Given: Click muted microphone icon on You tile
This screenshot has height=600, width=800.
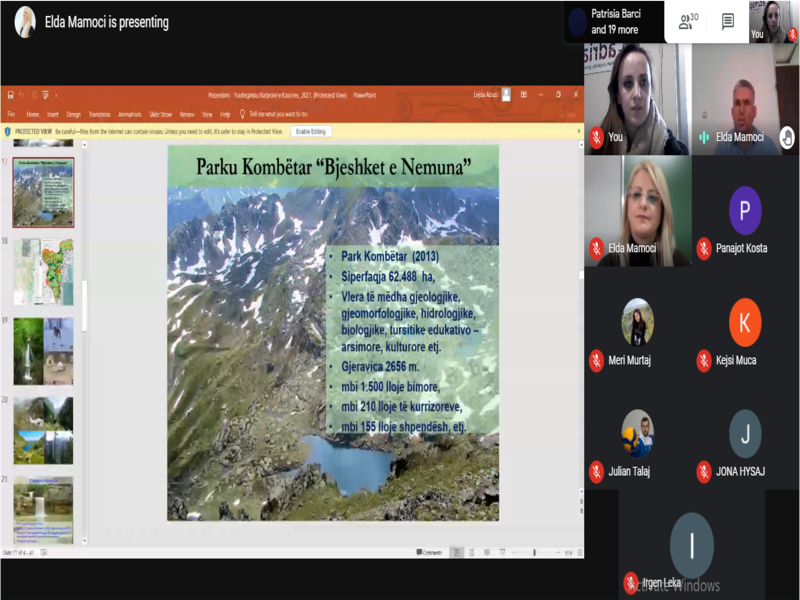Looking at the screenshot, I should (x=596, y=137).
